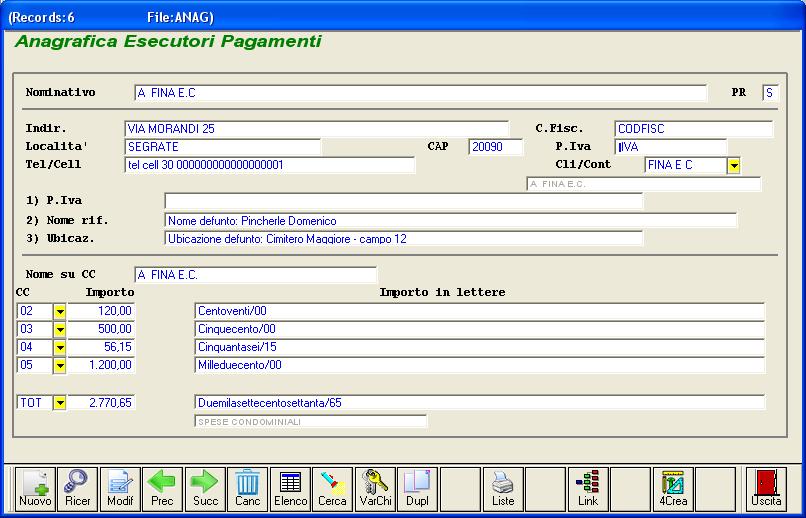Click the Importo field 500,00
This screenshot has width=806, height=518.
[101, 329]
